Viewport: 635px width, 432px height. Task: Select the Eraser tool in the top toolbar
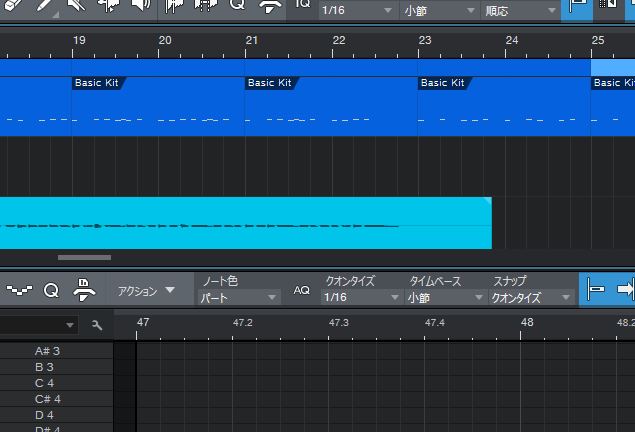pyautogui.click(x=13, y=6)
